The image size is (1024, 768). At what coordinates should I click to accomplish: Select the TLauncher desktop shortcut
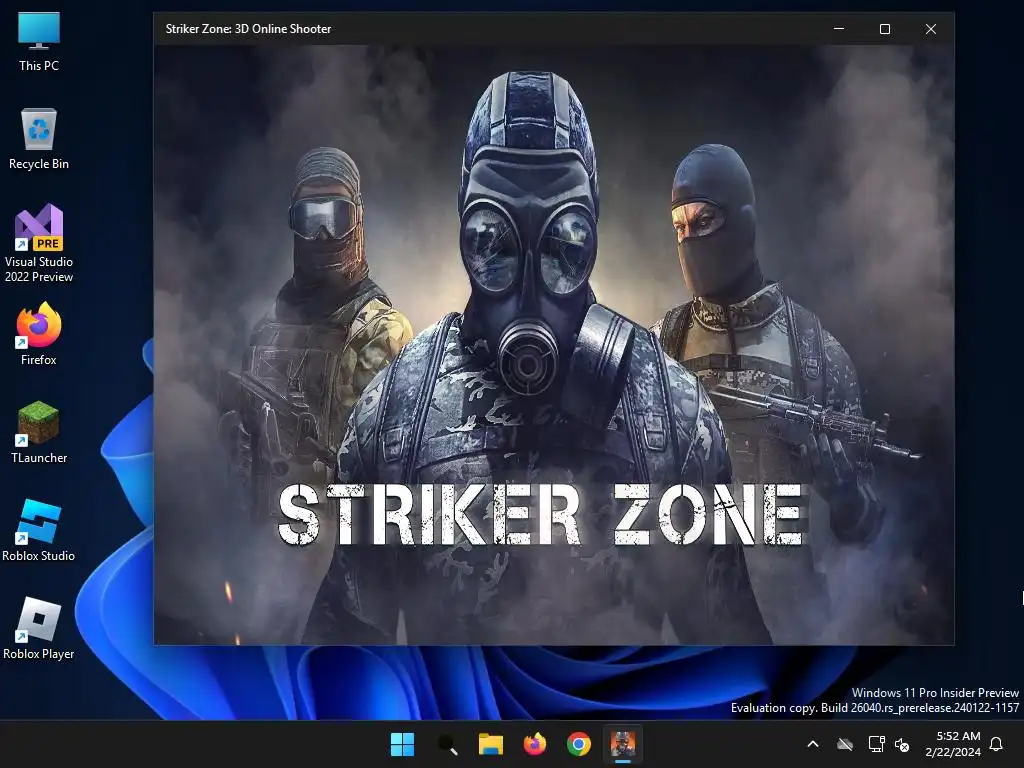pos(39,432)
